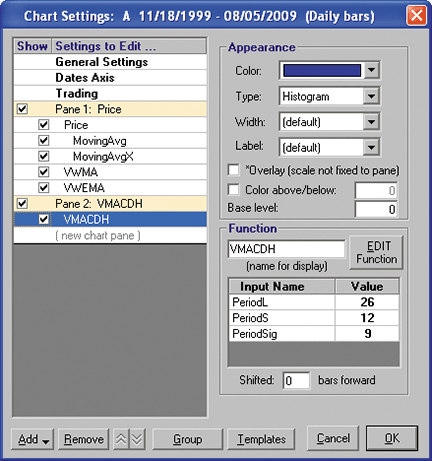
Task: Uncheck the VMACDH indicator checkbox
Action: (43, 219)
